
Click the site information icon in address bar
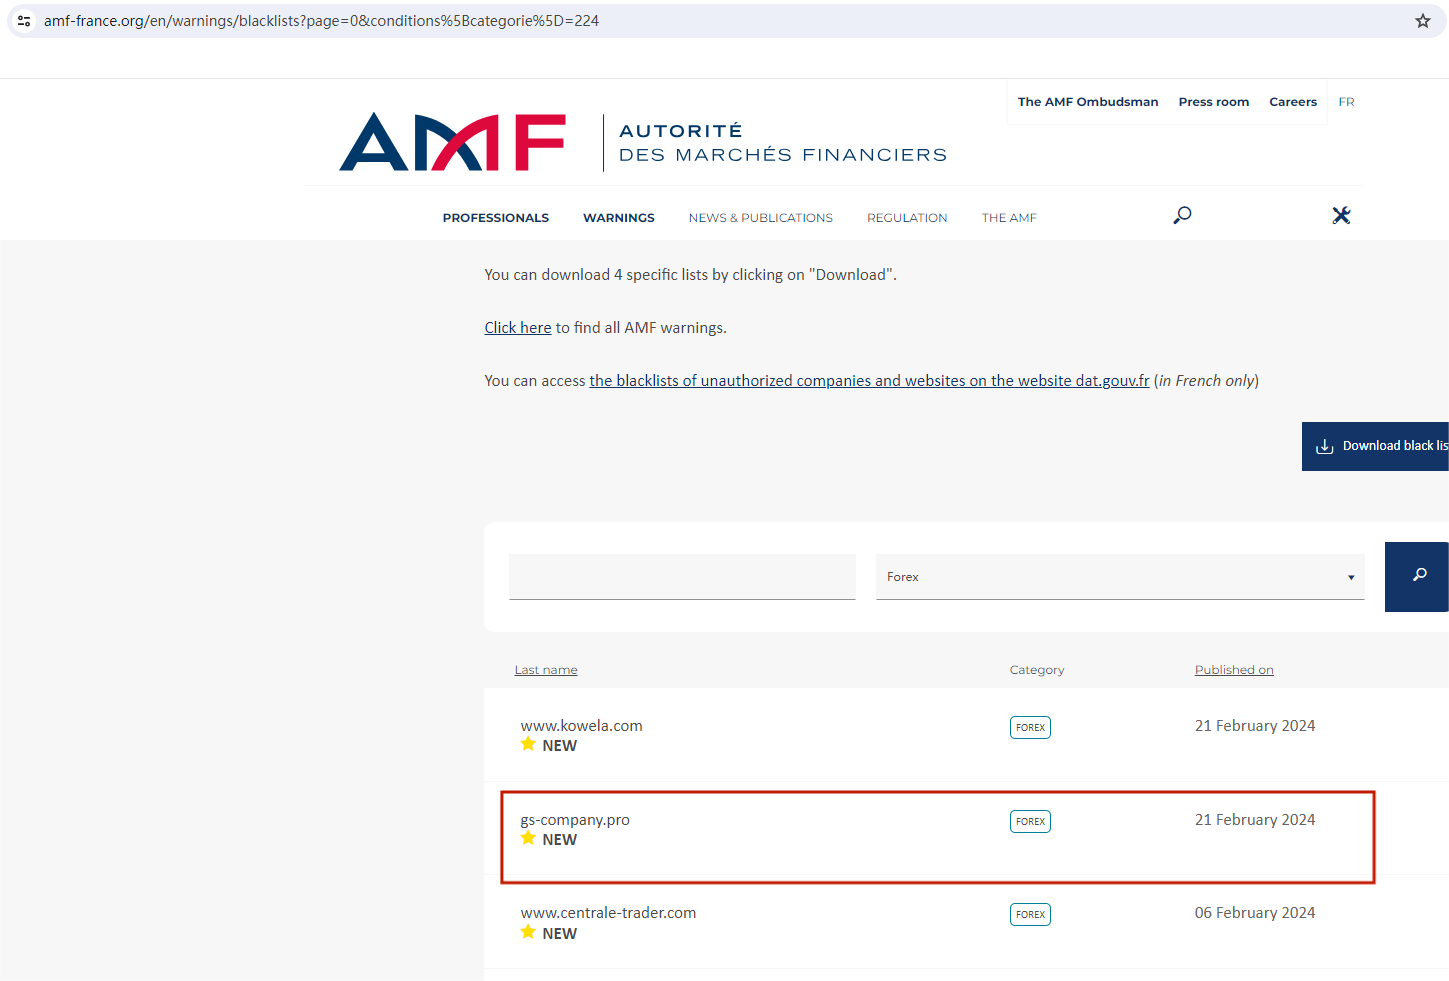coord(24,20)
